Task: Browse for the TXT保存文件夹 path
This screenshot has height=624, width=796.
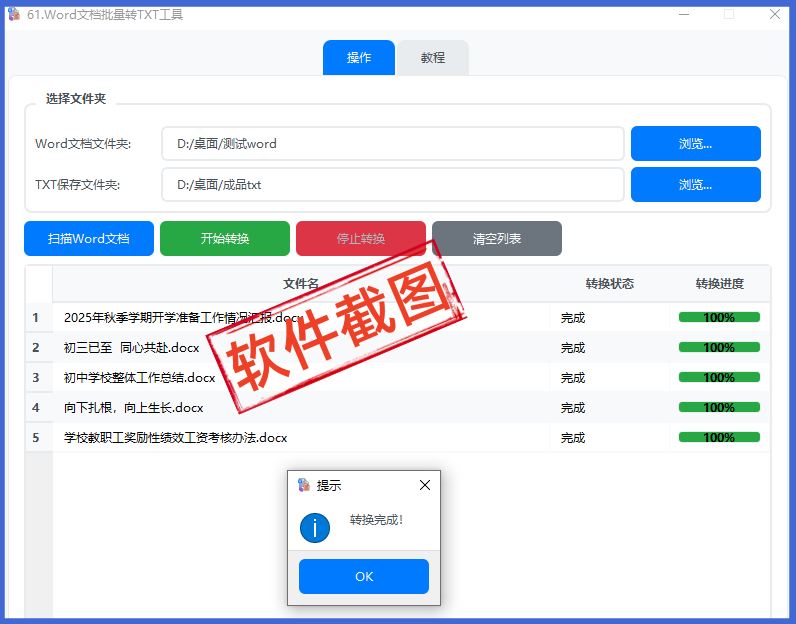Action: tap(695, 185)
